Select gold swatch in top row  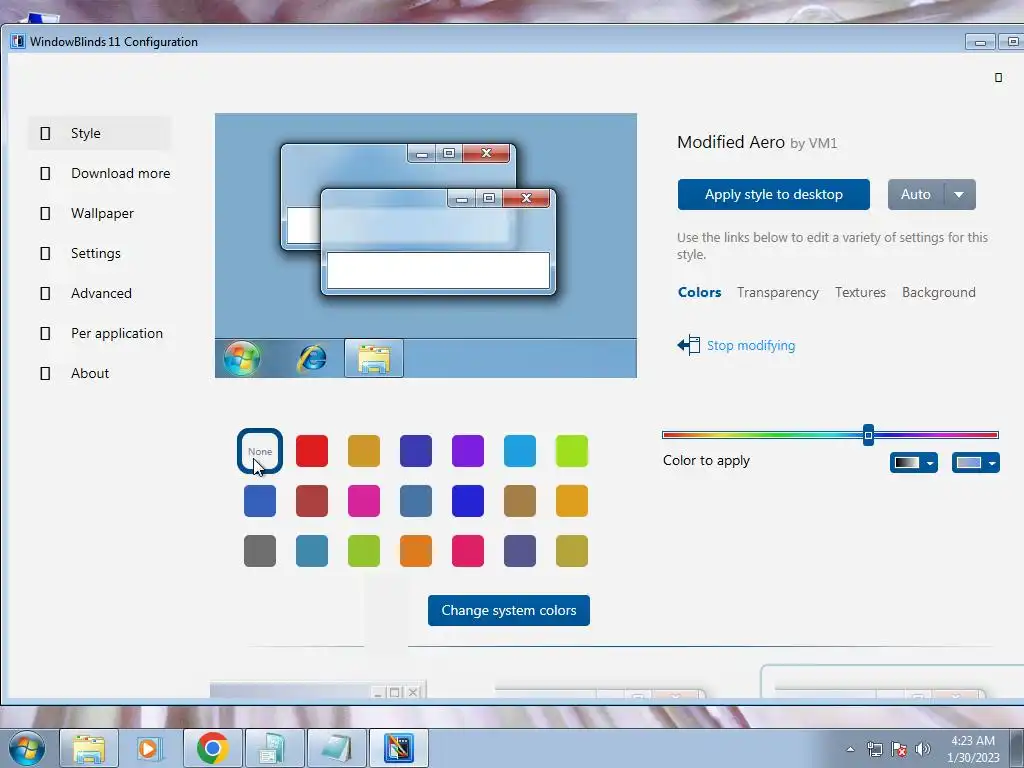click(x=364, y=451)
